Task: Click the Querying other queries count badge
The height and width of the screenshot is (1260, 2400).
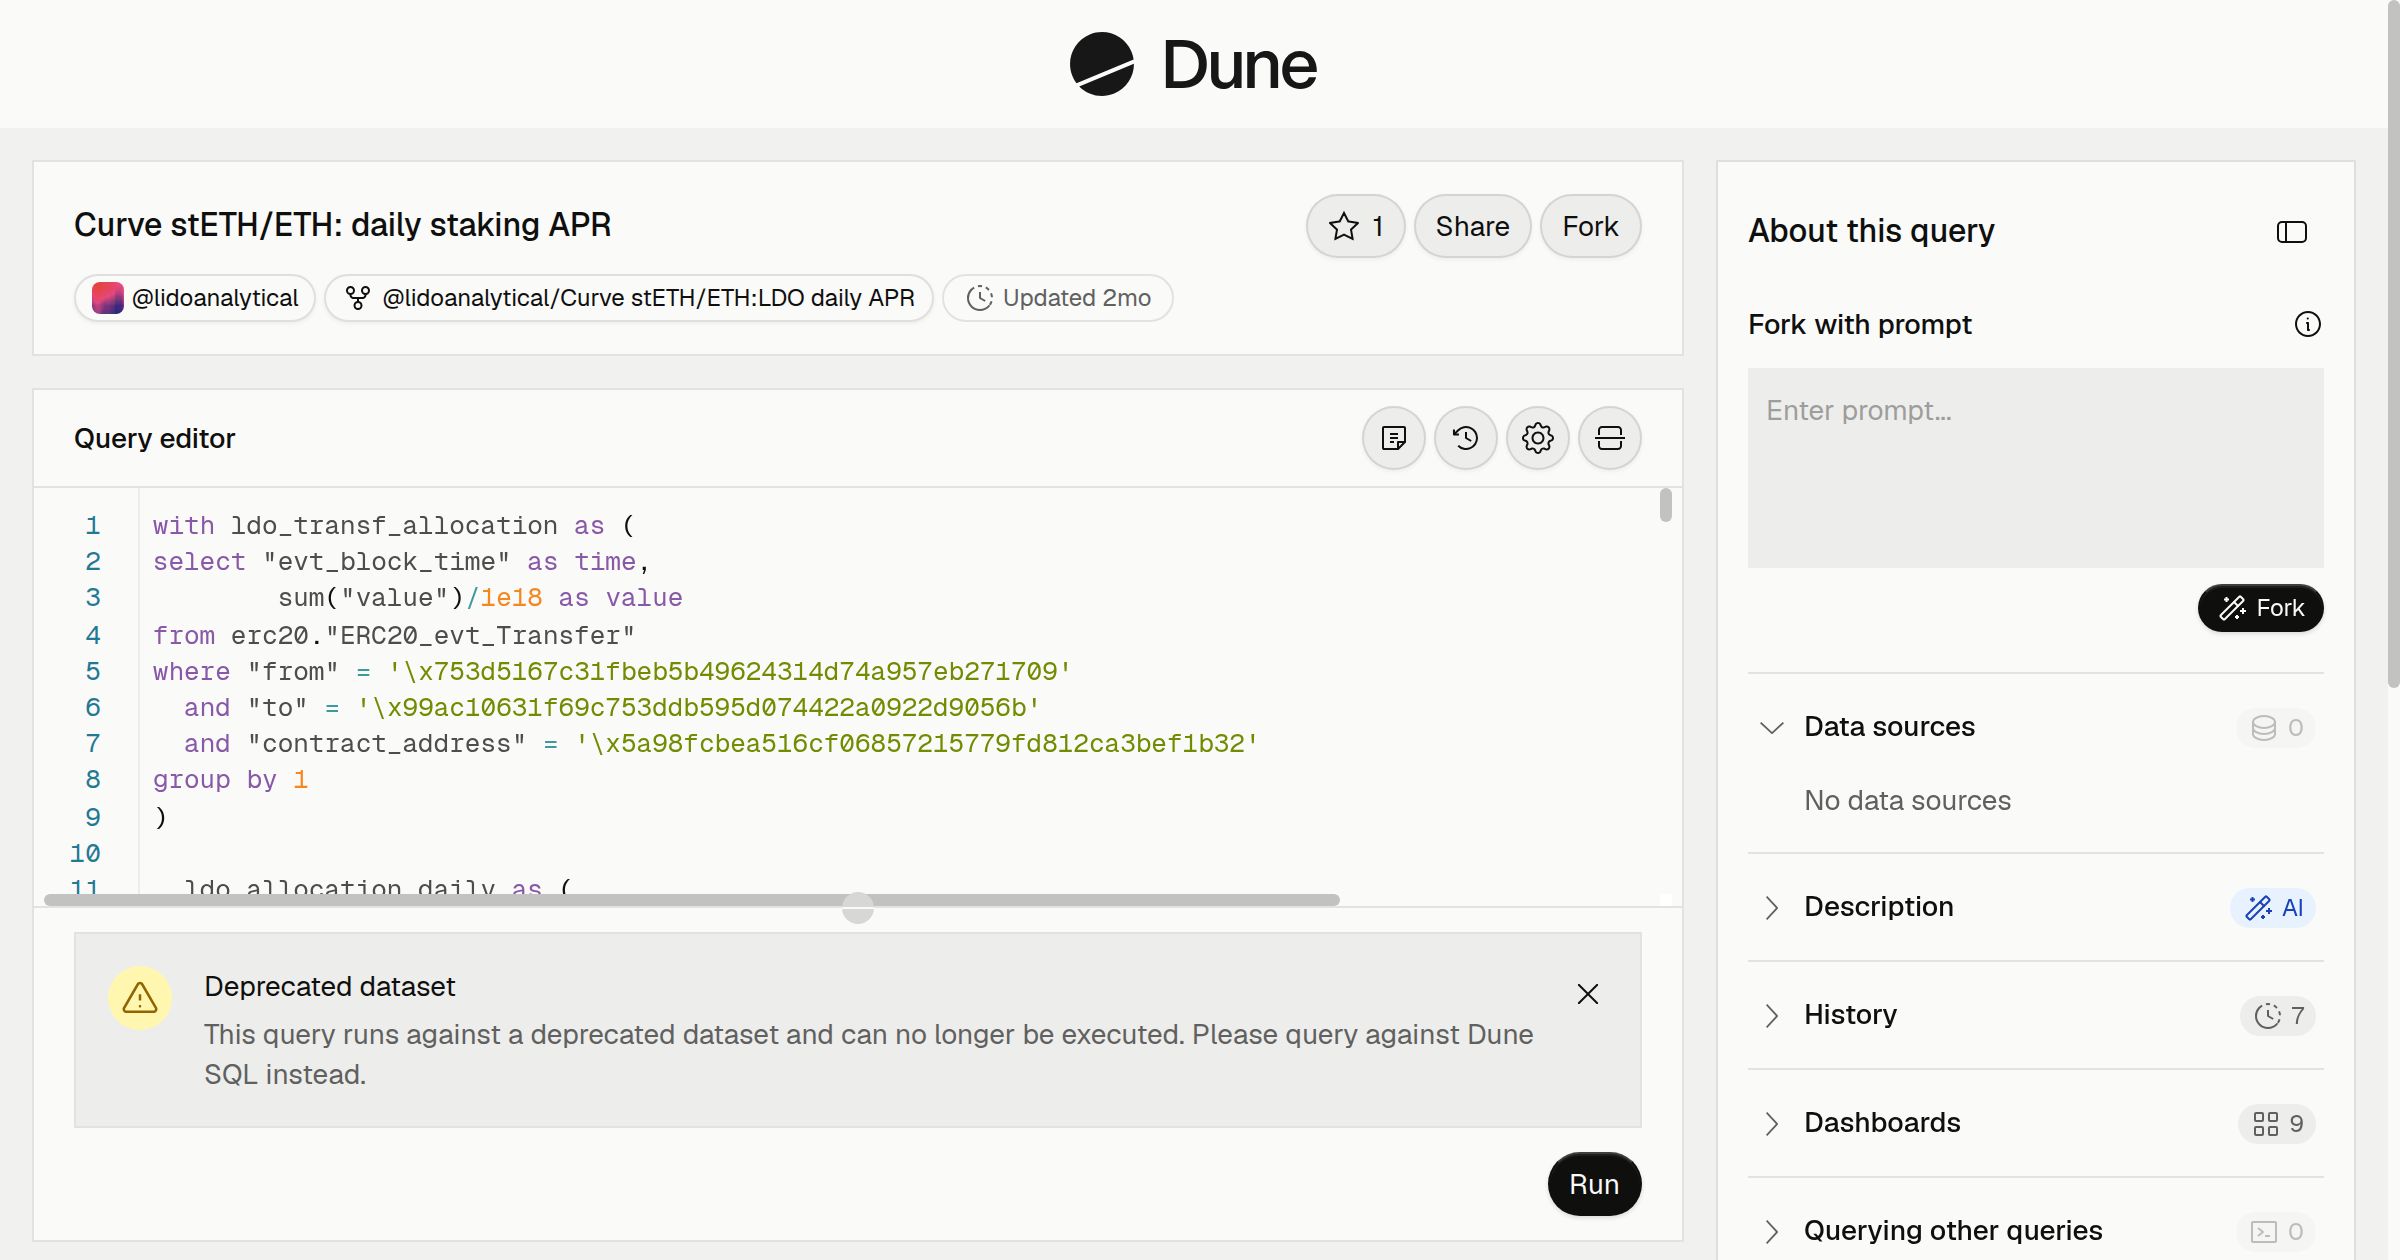Action: tap(2276, 1232)
